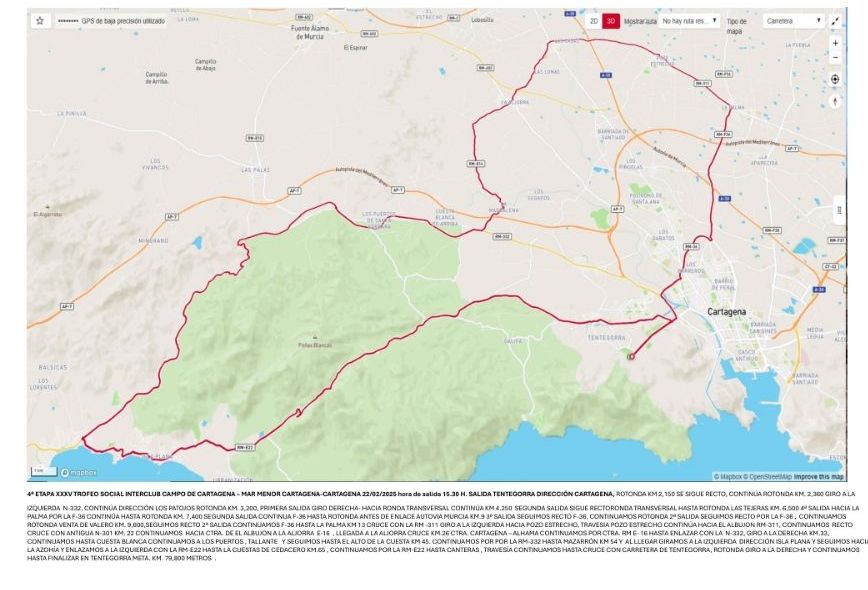The width and height of the screenshot is (868, 590).
Task: Click the Fuente Álamo de Murcia label
Action: pos(310,32)
